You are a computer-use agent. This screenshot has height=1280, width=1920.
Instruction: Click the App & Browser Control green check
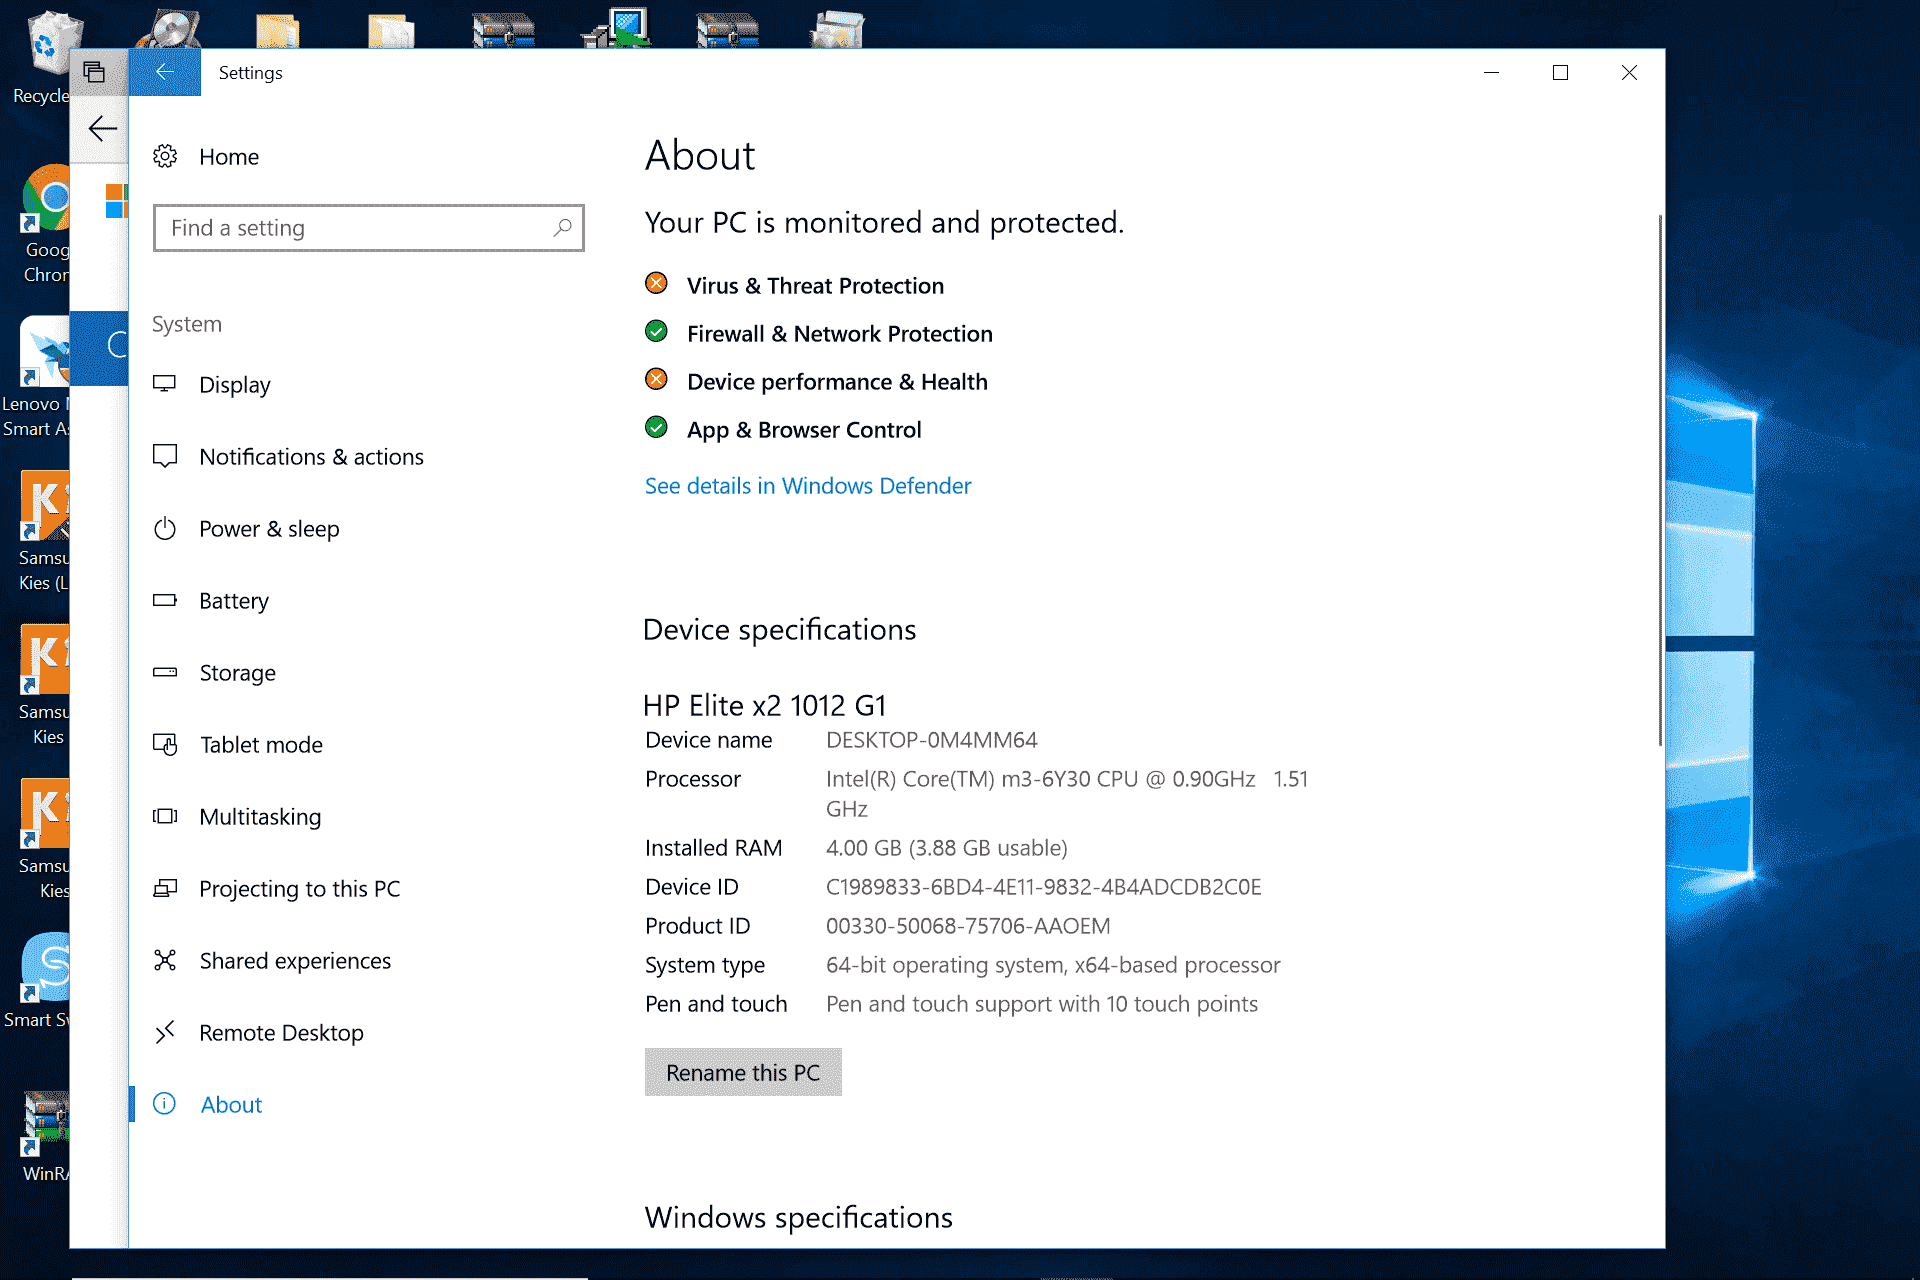(x=656, y=428)
